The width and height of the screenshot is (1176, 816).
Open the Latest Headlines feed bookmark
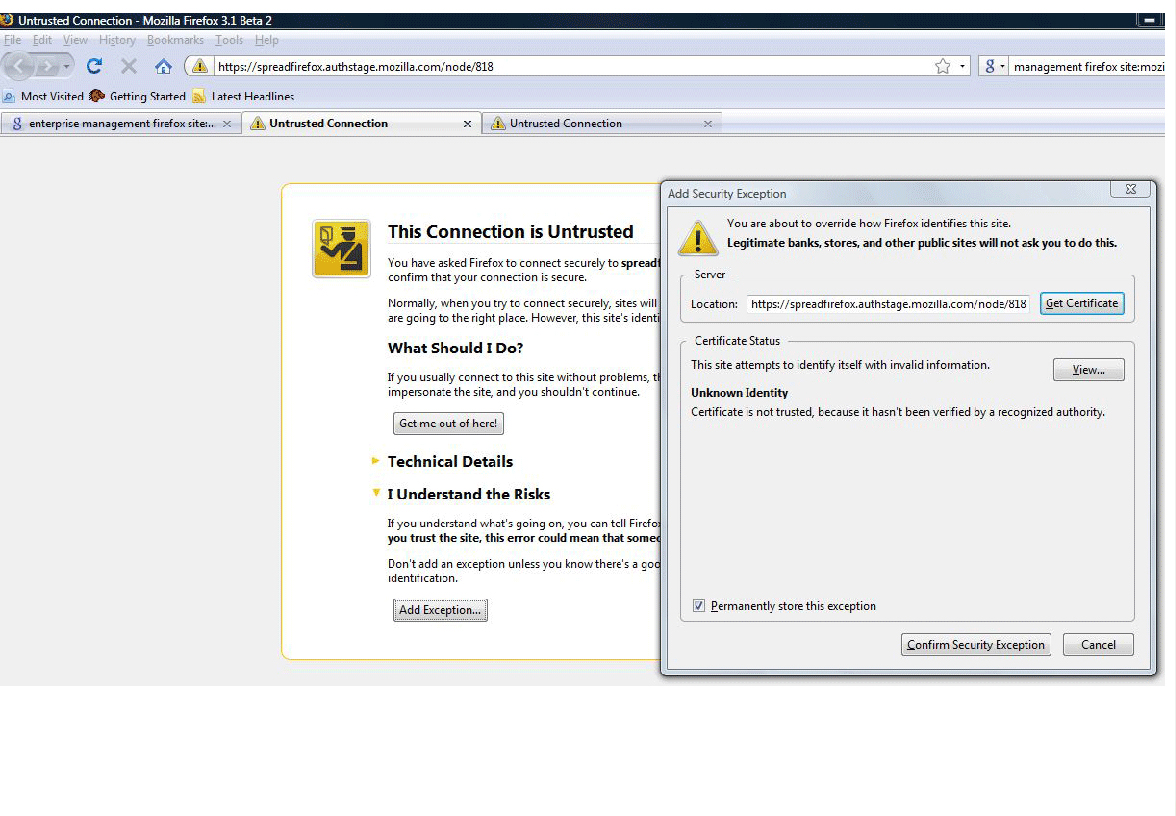[243, 96]
